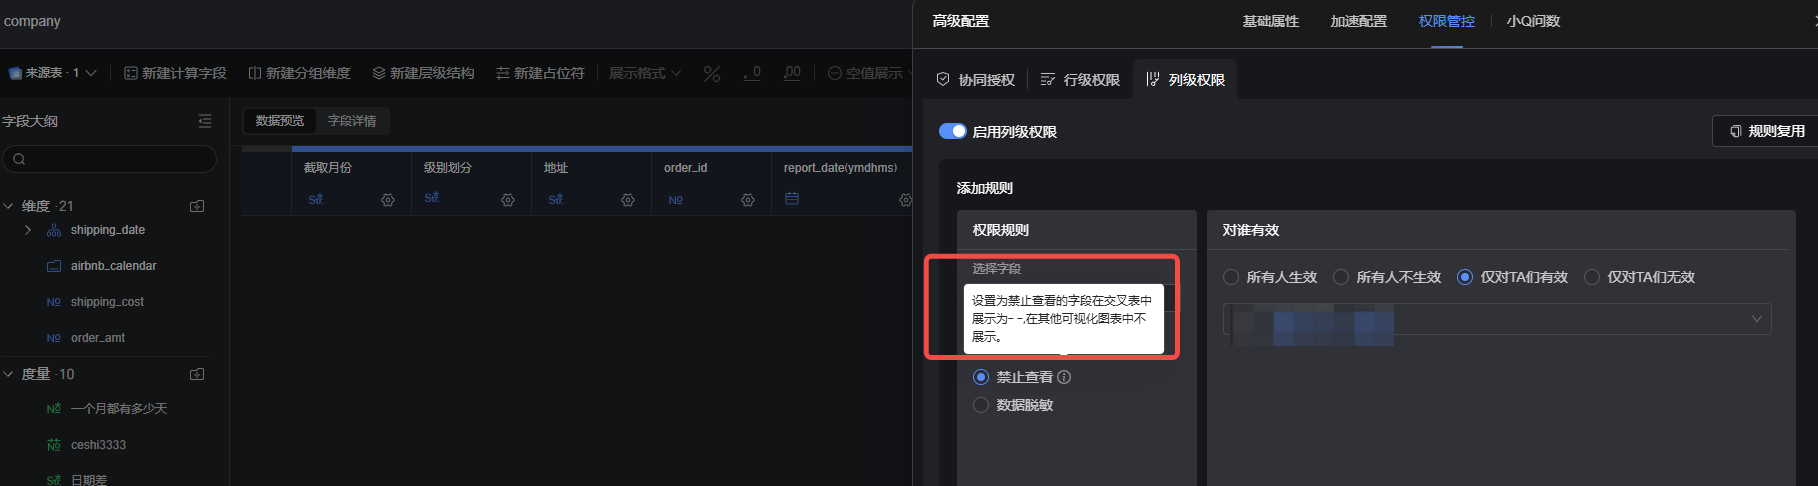Image resolution: width=1818 pixels, height=486 pixels.
Task: Switch to the 基础属性 tab
Action: (1270, 21)
